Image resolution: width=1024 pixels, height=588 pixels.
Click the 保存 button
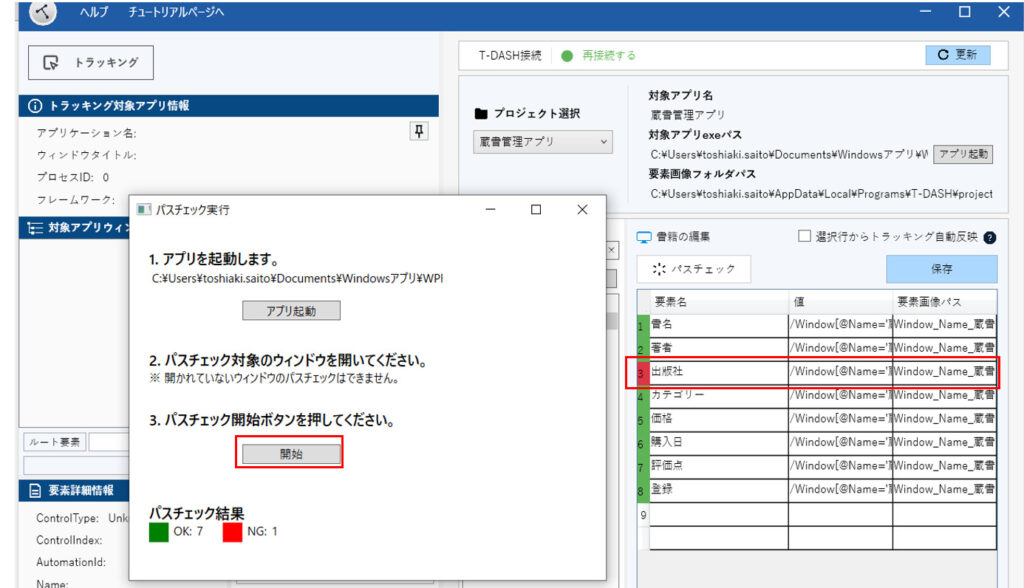pyautogui.click(x=940, y=269)
